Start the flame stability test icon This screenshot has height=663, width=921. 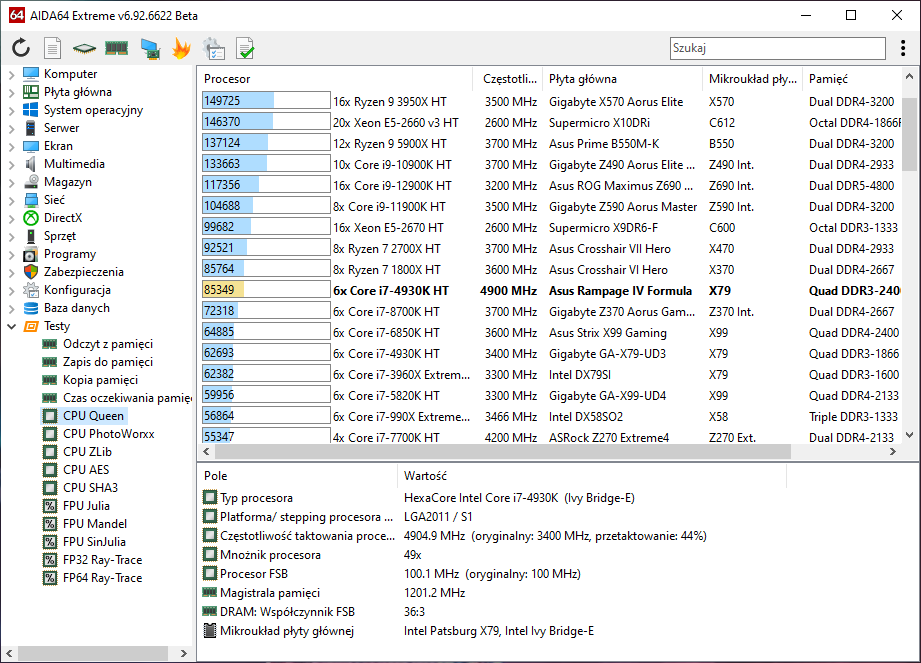click(x=181, y=48)
